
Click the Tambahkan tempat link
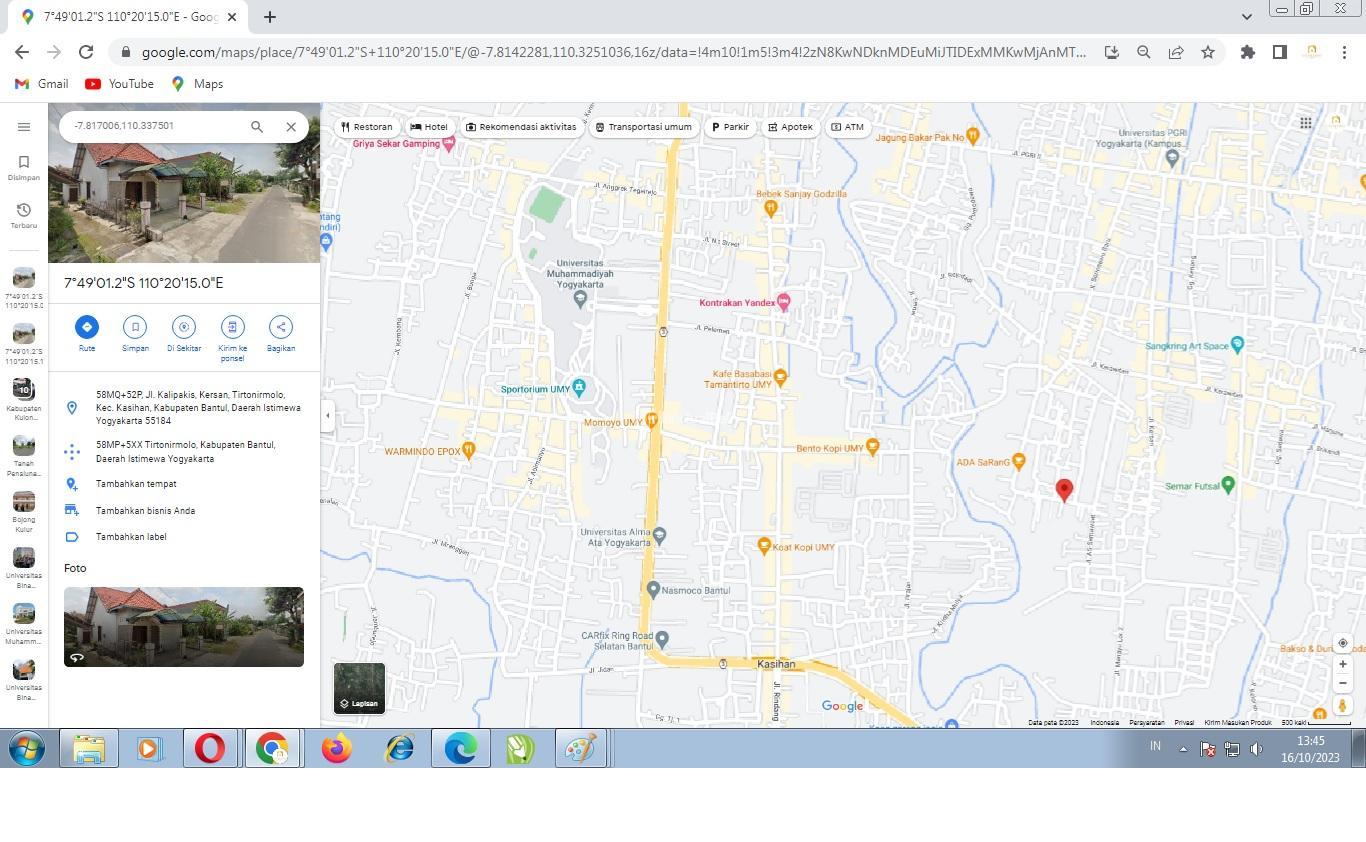(x=136, y=483)
